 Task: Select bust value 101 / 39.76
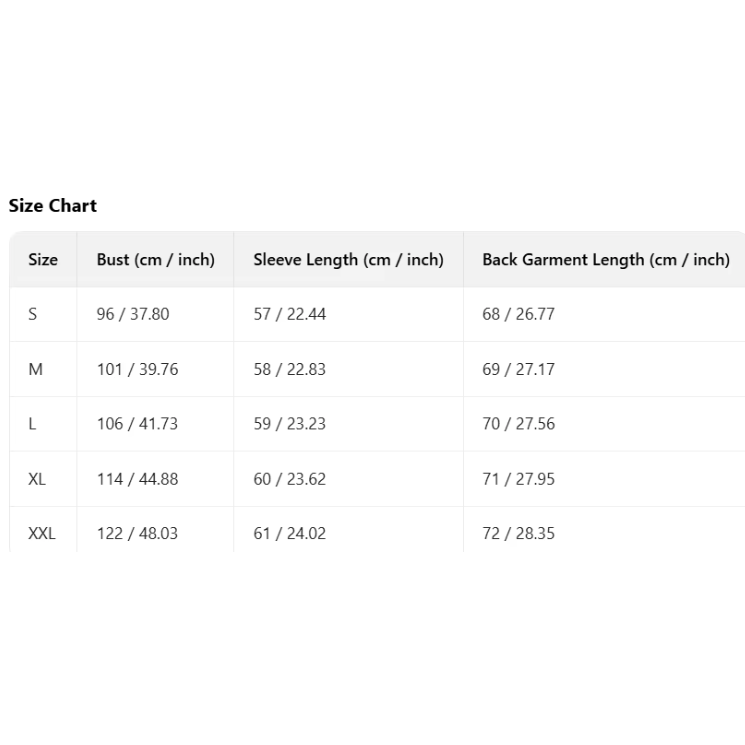pos(137,369)
